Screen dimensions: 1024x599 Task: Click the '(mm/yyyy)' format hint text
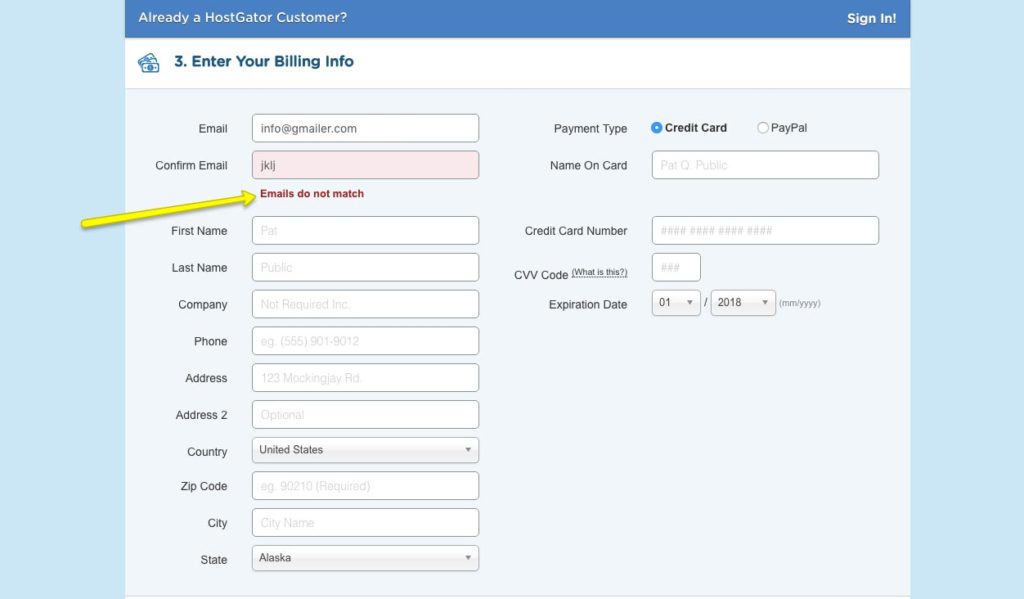pyautogui.click(x=799, y=303)
